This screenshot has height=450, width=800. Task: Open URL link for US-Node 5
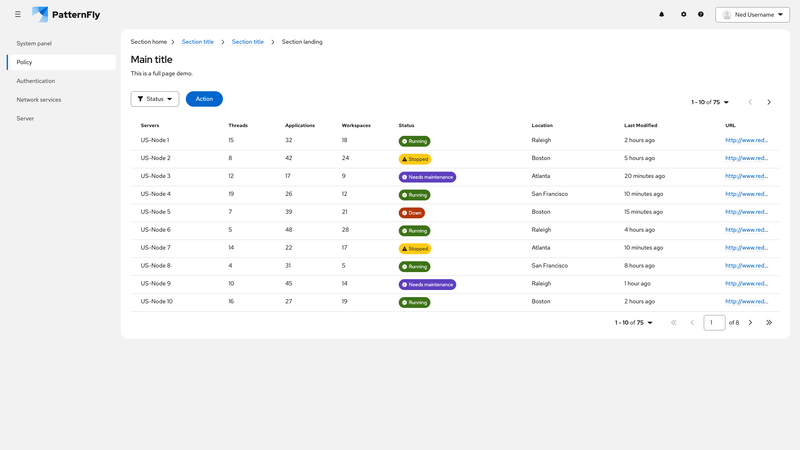746,212
